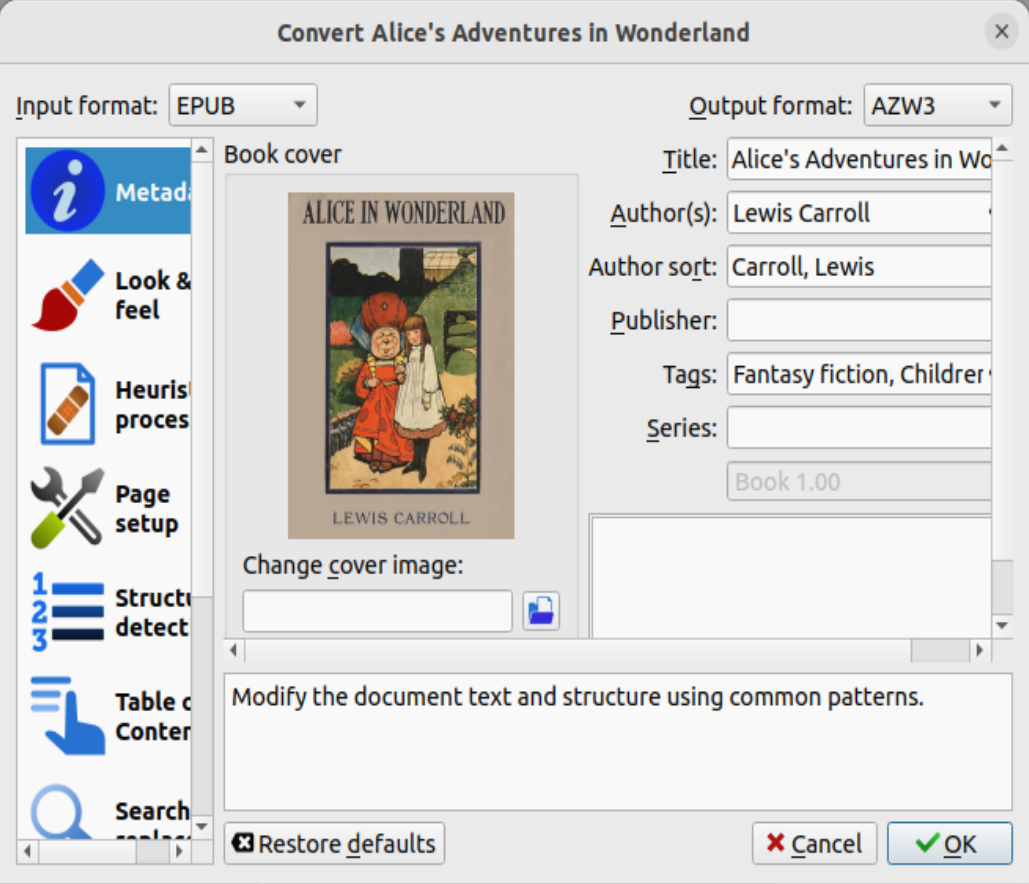Select the Metadata section icon

click(x=68, y=190)
